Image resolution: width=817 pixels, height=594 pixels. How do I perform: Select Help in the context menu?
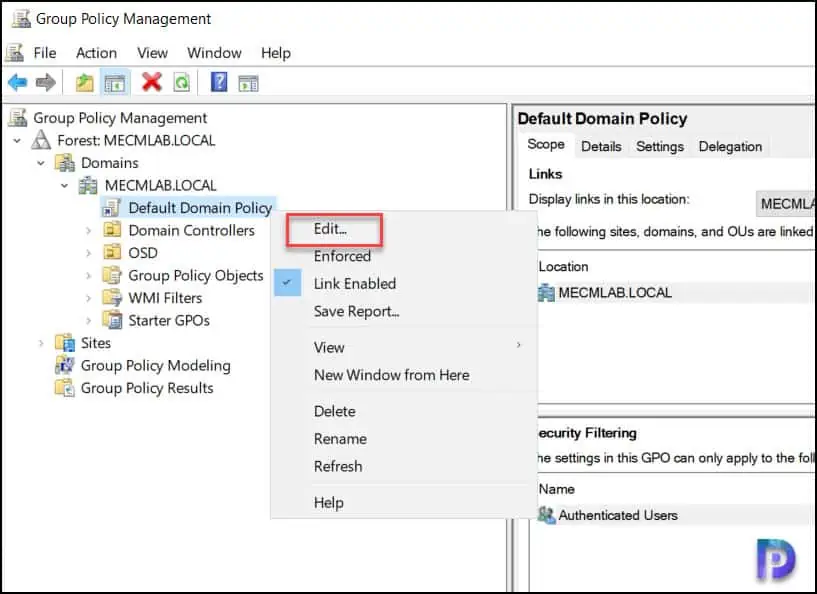(x=328, y=503)
